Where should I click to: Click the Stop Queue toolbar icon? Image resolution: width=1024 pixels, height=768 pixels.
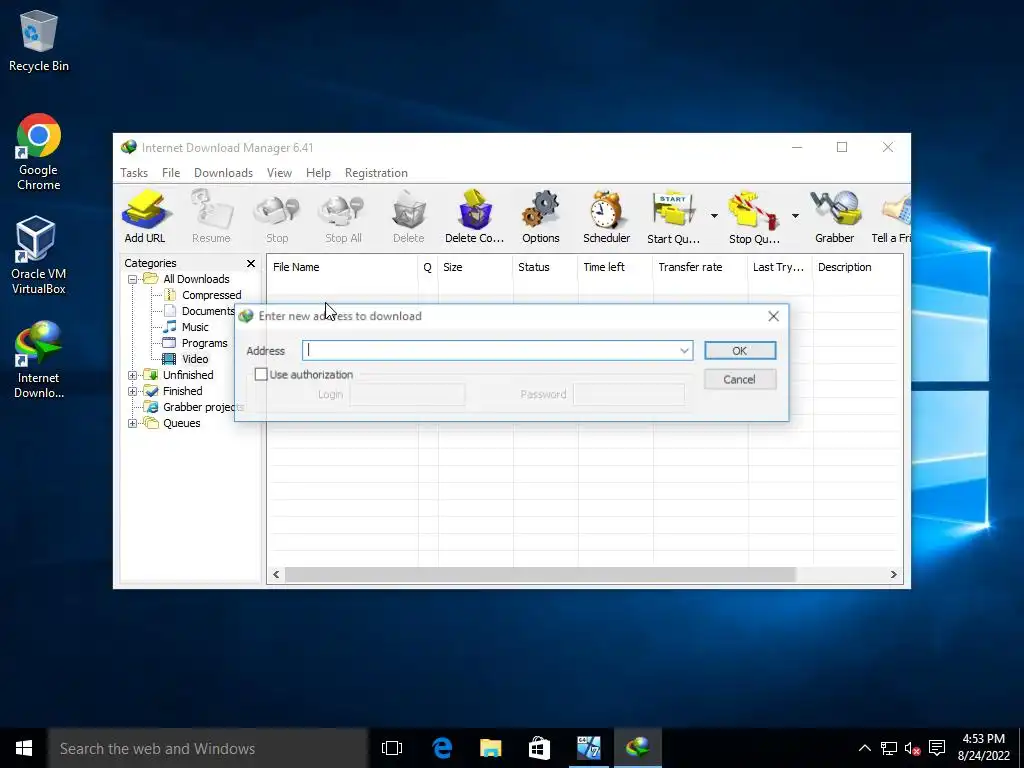coord(754,217)
